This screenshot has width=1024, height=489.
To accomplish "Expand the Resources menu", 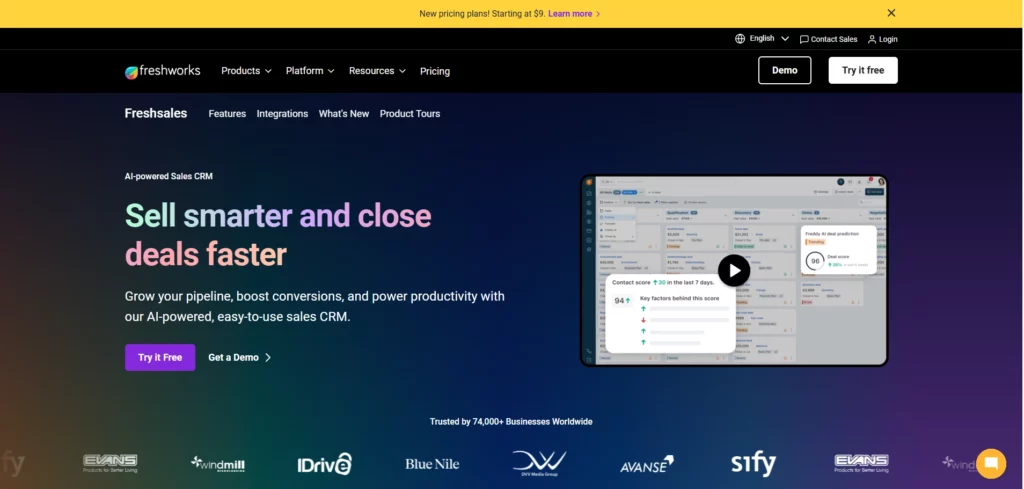I will tap(377, 71).
